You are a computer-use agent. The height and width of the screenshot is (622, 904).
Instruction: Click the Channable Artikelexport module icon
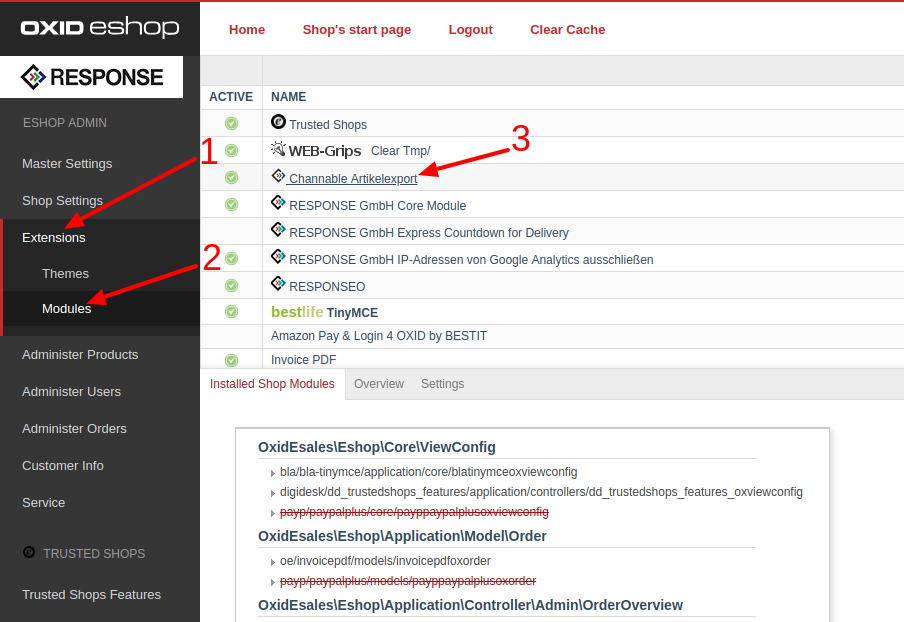click(x=278, y=176)
